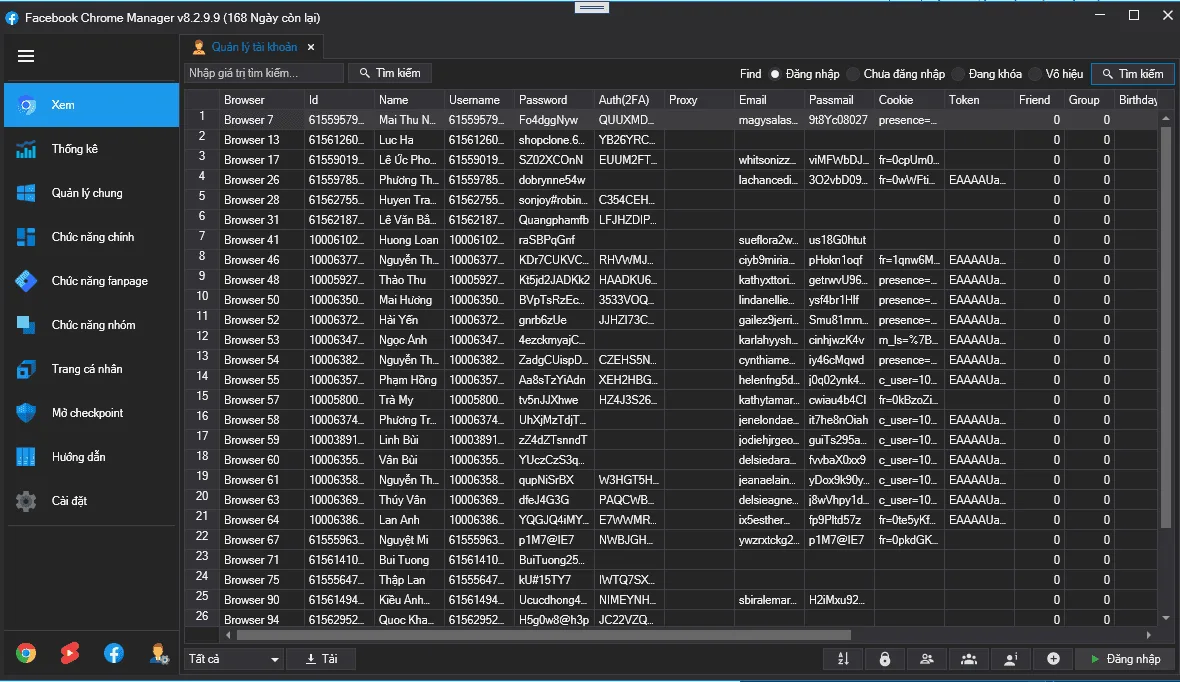
Task: Click the Password column header
Action: [x=554, y=99]
